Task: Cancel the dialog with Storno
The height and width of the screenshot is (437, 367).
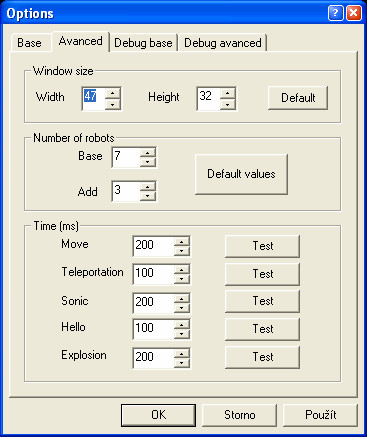Action: pyautogui.click(x=240, y=415)
